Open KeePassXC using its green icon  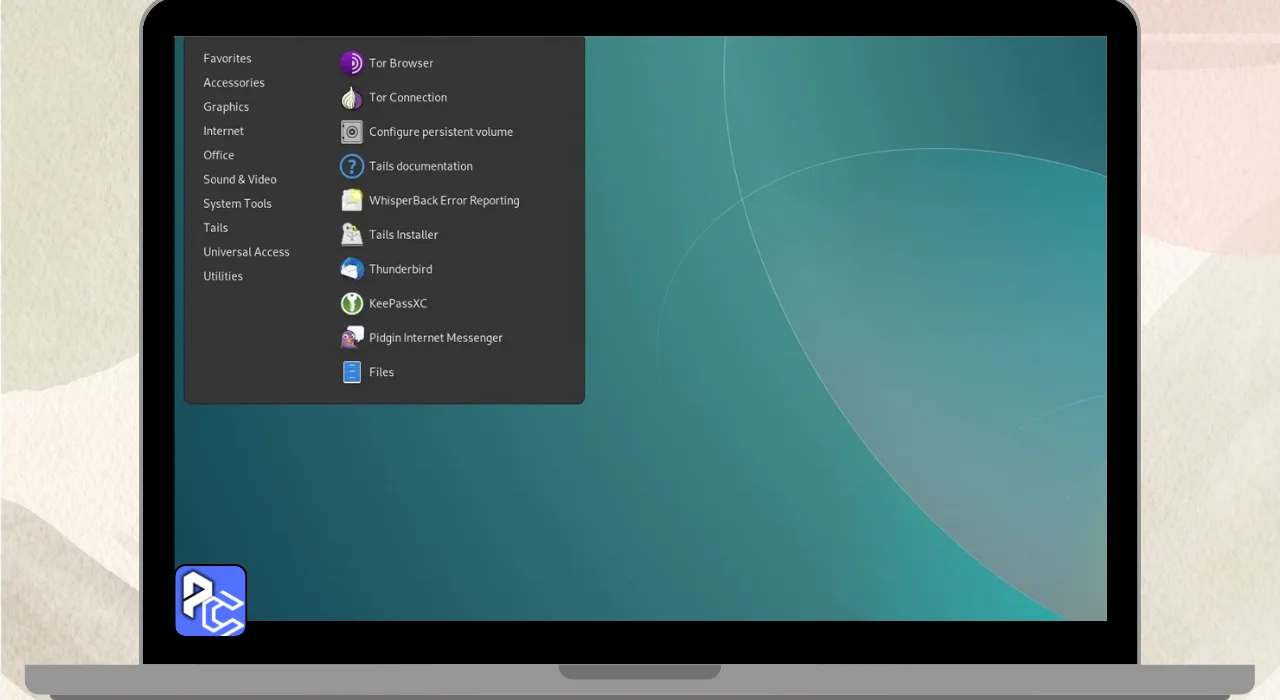(x=351, y=304)
